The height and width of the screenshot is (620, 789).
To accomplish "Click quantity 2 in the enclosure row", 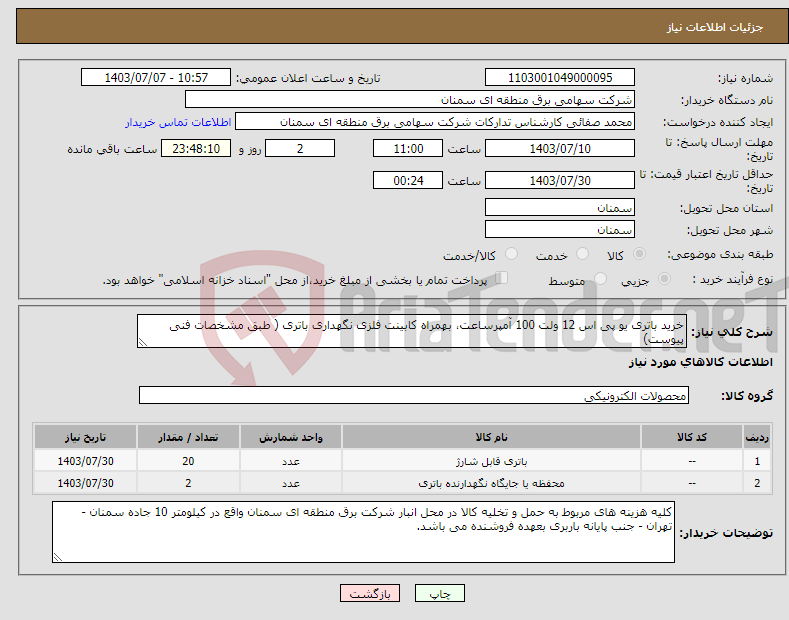I will [188, 483].
